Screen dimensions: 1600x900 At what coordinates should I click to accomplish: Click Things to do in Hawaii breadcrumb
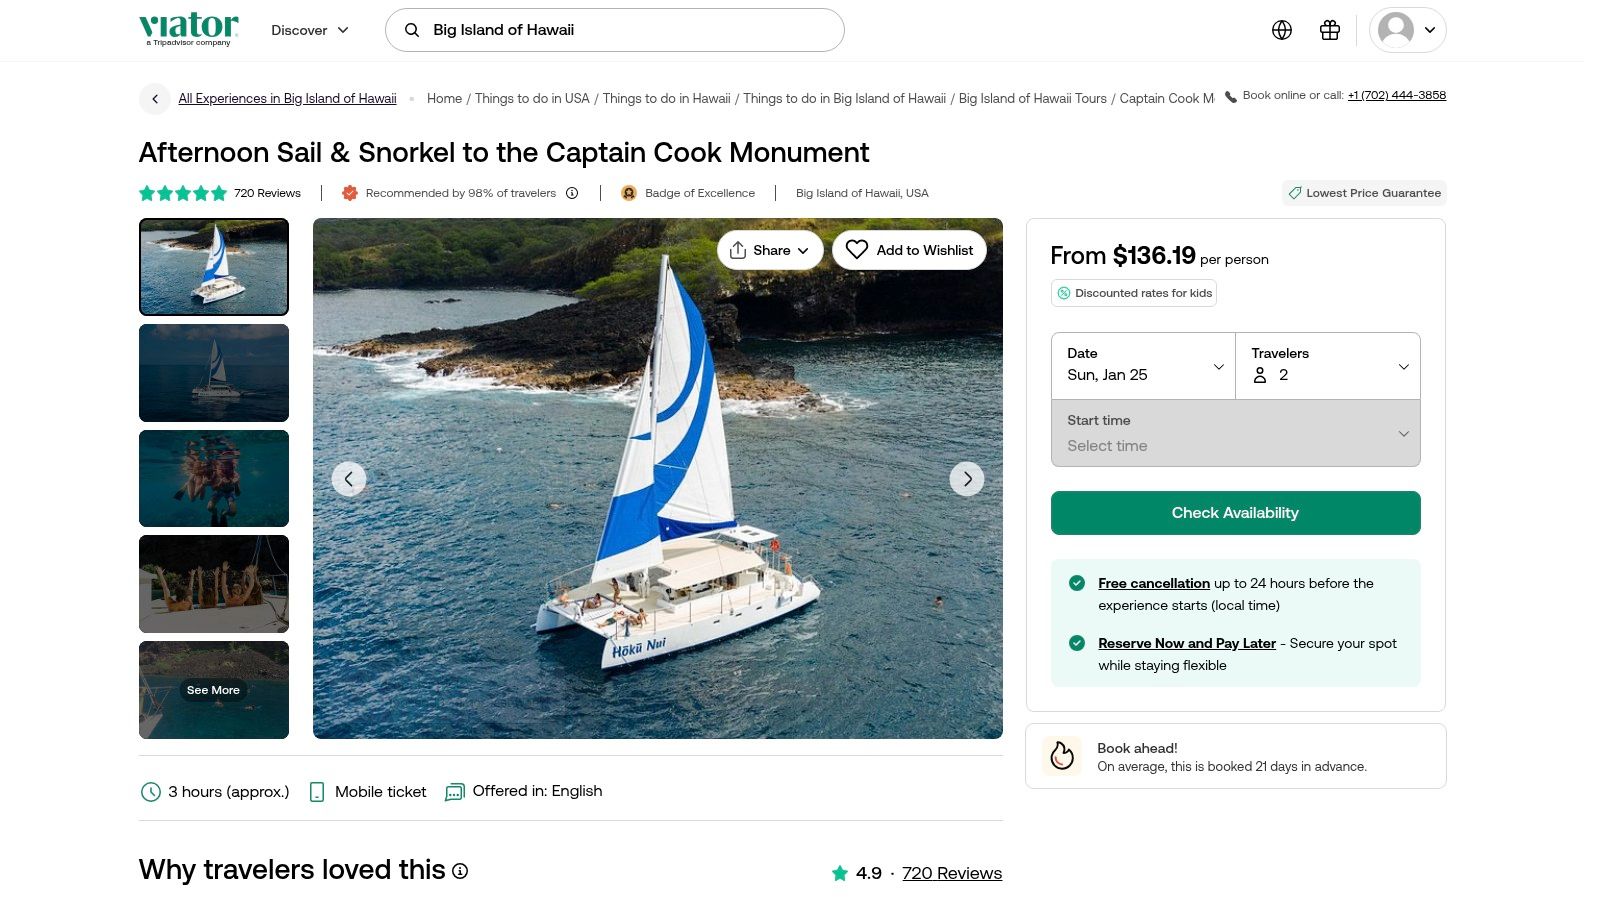coord(666,99)
